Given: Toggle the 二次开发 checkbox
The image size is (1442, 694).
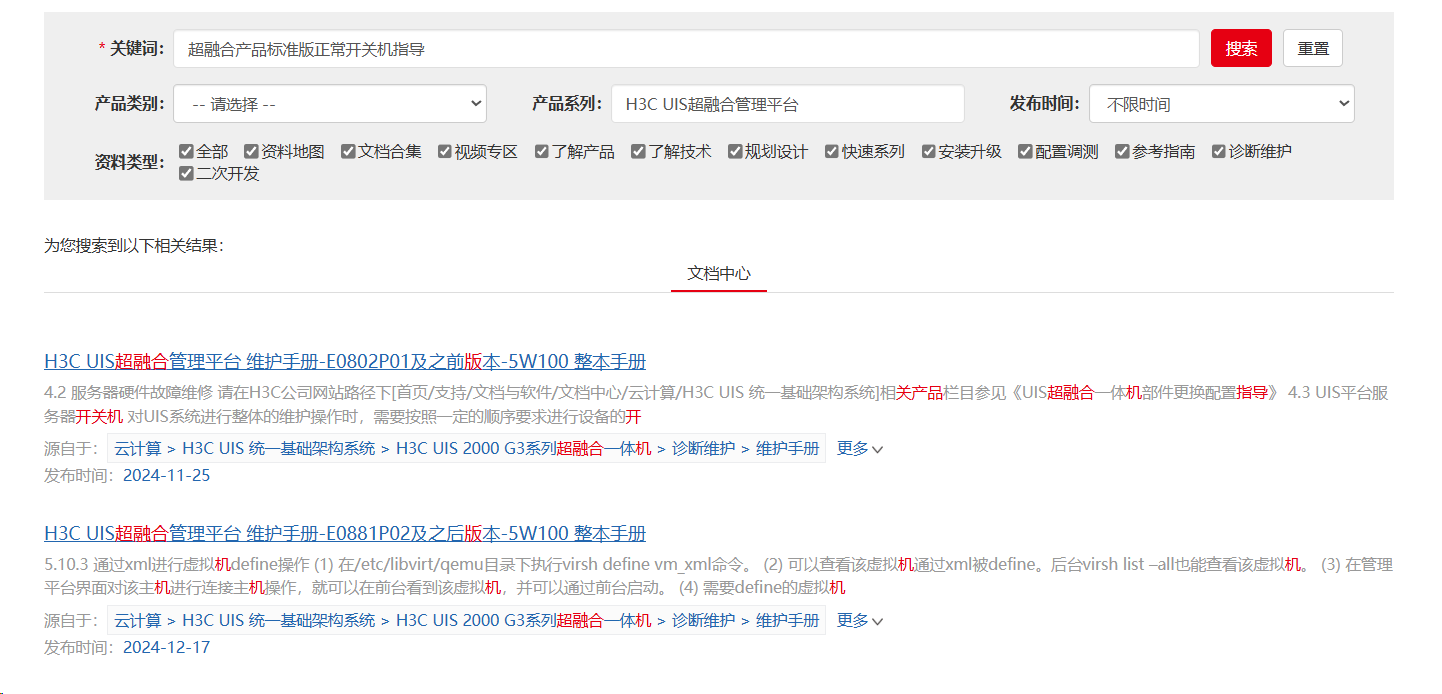Looking at the screenshot, I should 186,173.
